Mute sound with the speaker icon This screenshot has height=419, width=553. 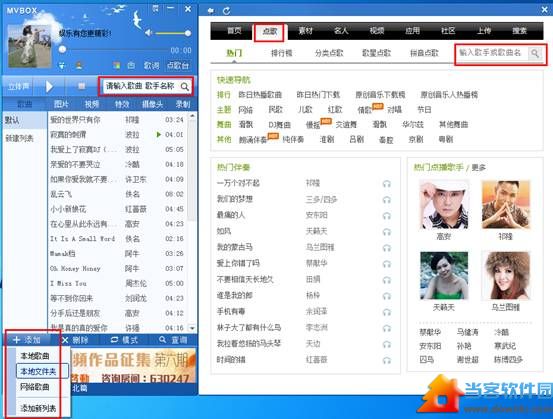[148, 33]
